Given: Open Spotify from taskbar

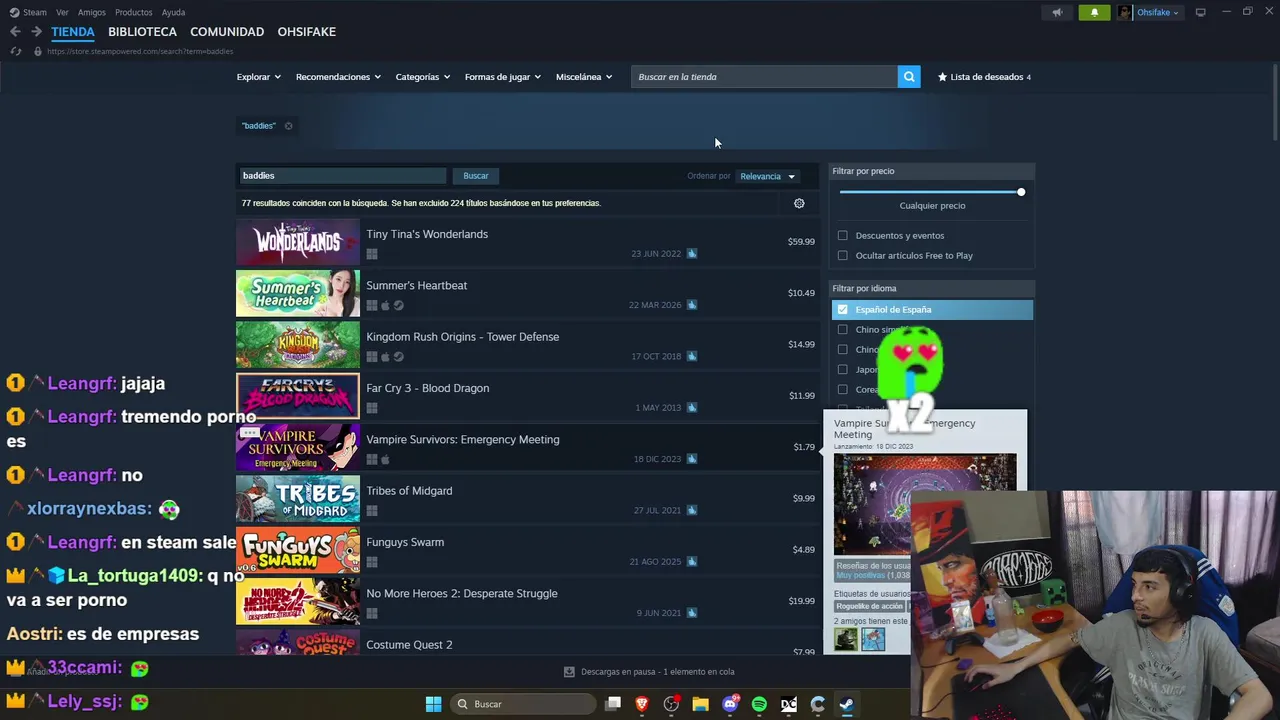Looking at the screenshot, I should coord(759,704).
